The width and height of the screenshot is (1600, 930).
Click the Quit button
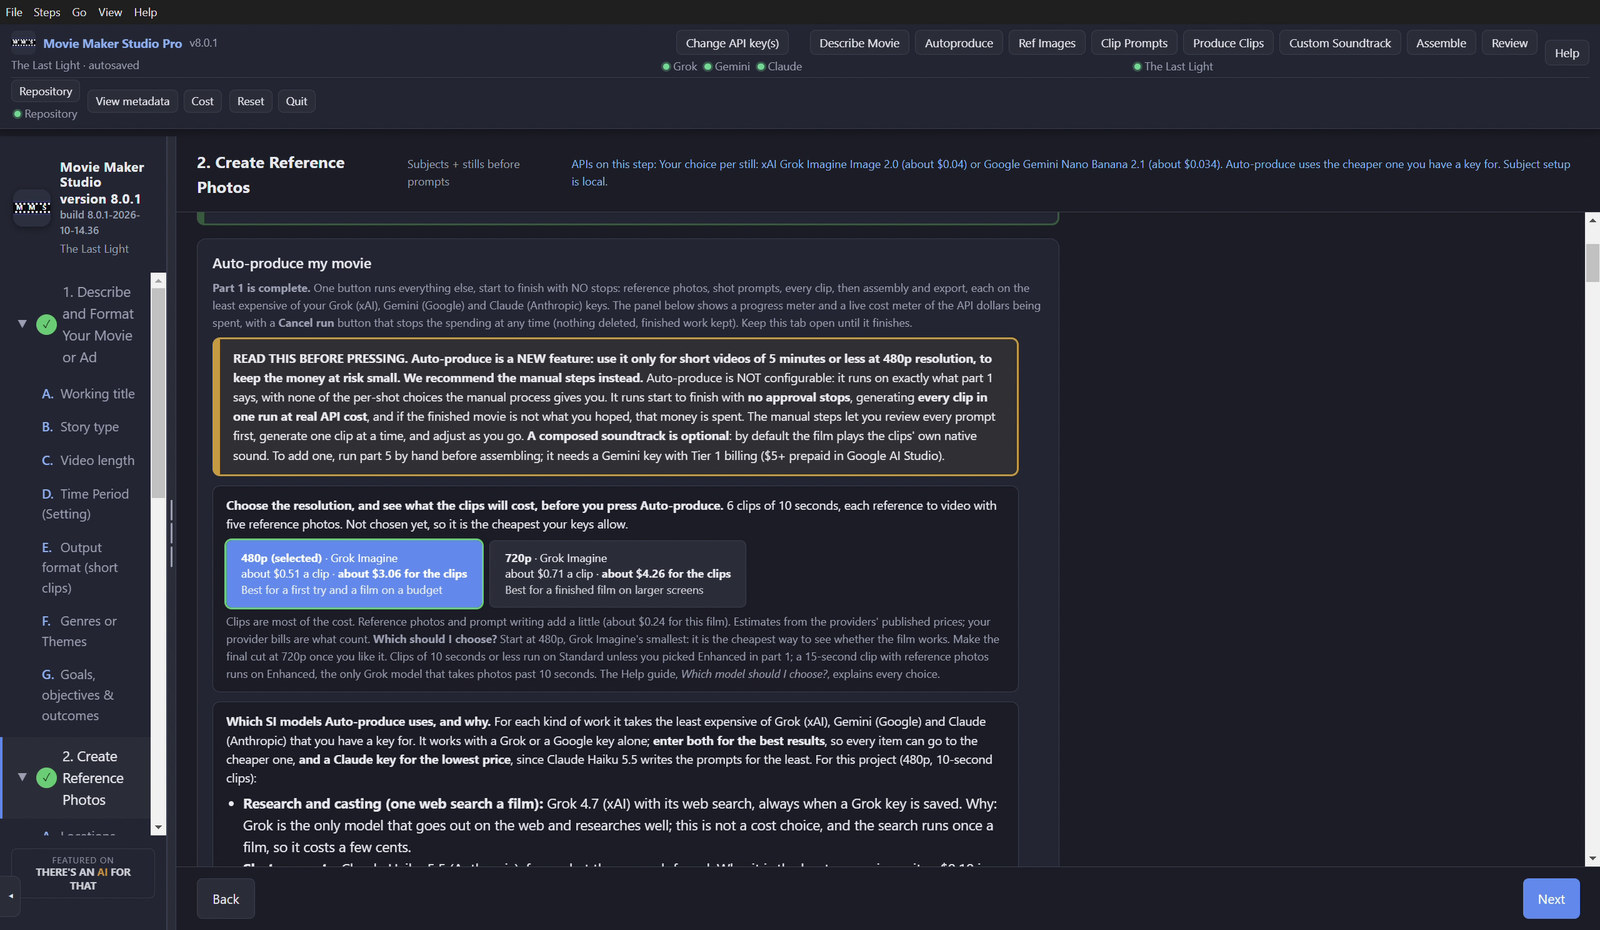click(297, 101)
